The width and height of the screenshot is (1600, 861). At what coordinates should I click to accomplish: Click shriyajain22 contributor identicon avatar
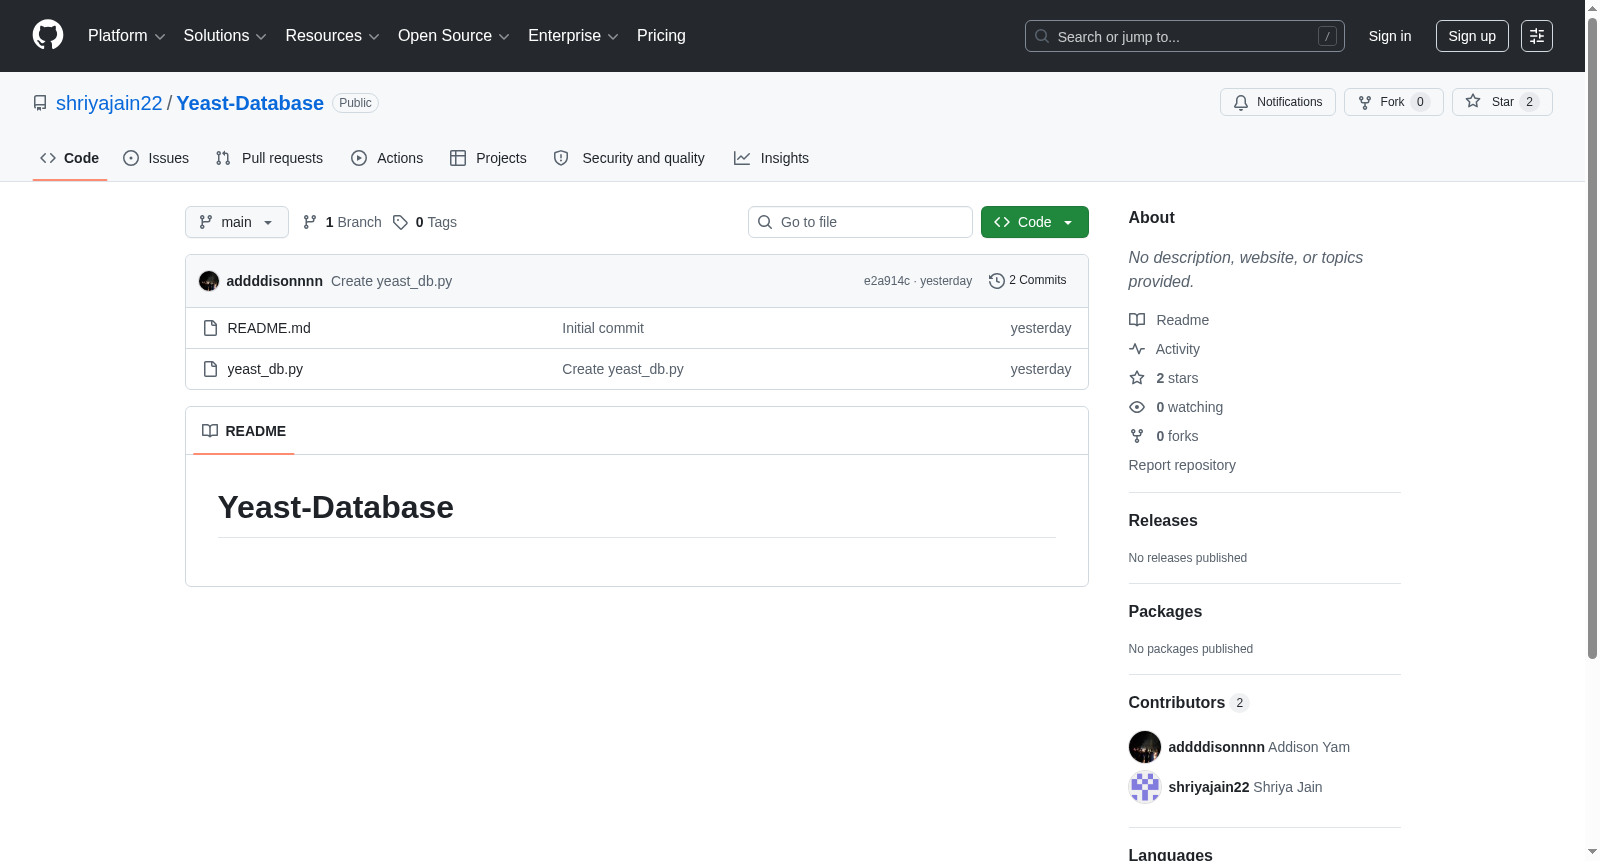point(1145,787)
